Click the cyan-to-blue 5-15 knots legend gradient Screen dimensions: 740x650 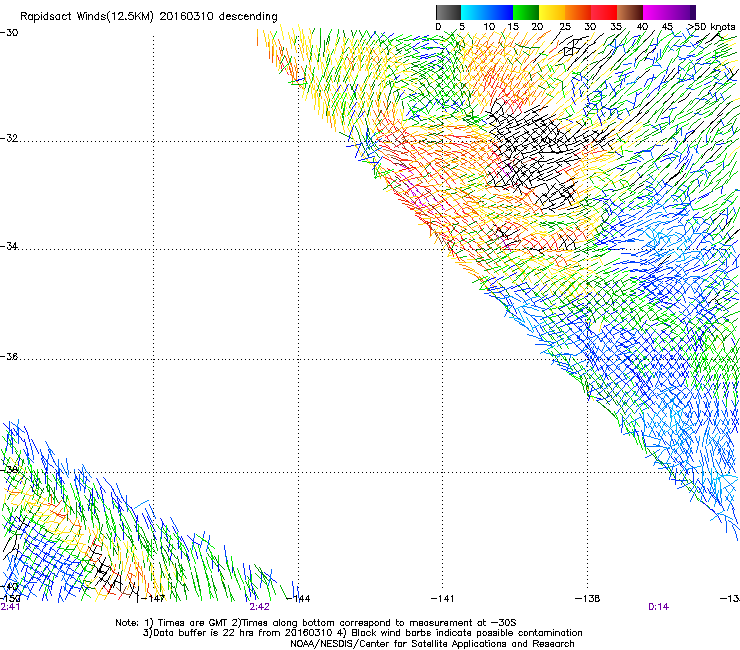coord(487,12)
